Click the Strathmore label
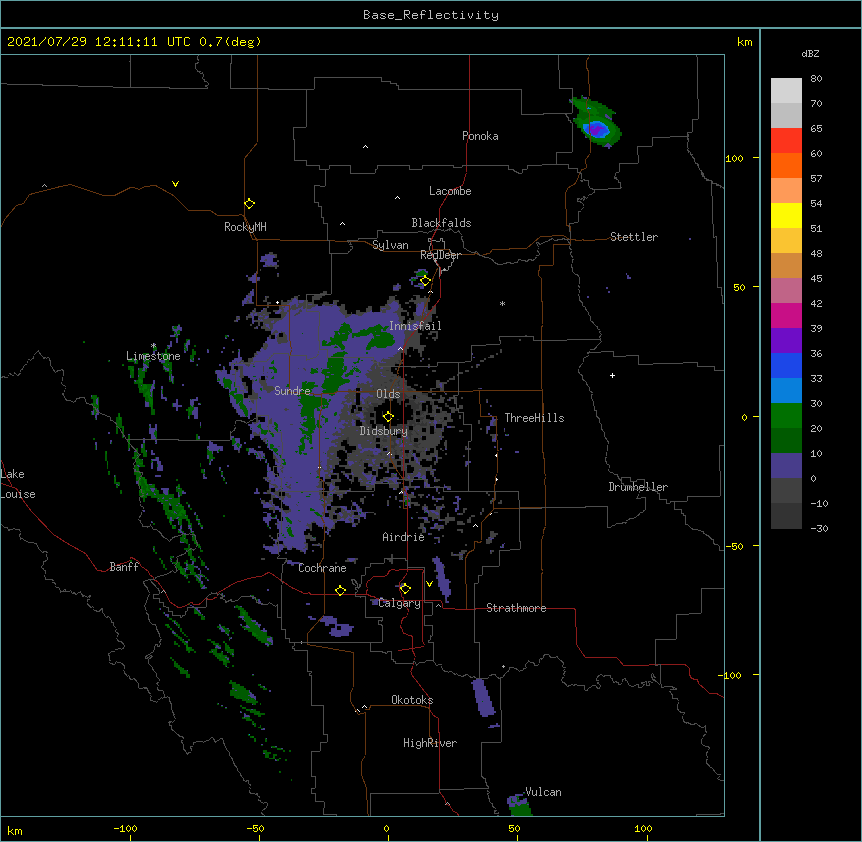 coord(516,608)
